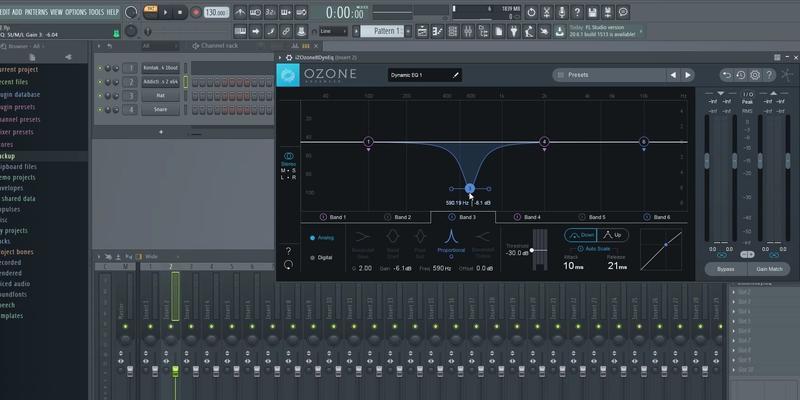Screen dimensions: 800x400
Task: Switch to the Band 4 tab
Action: pyautogui.click(x=527, y=217)
